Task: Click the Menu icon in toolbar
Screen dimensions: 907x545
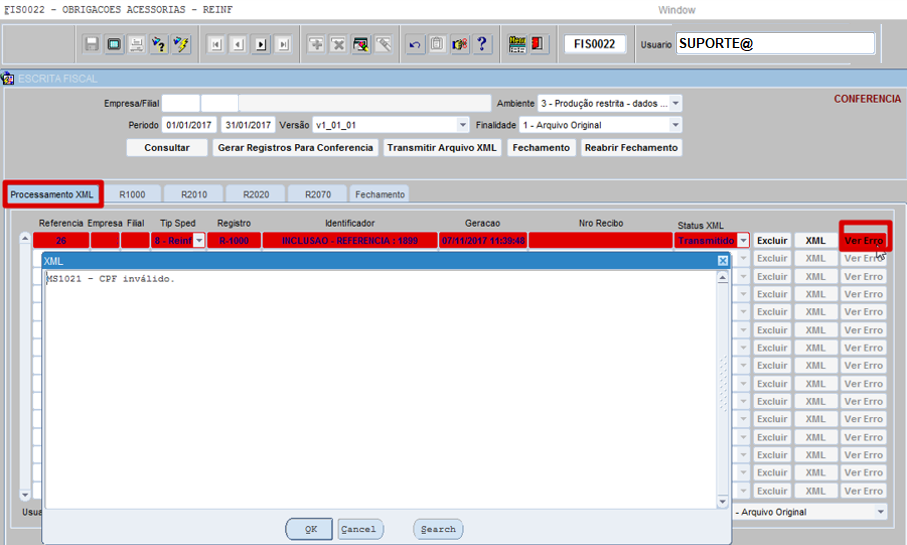Action: pyautogui.click(x=517, y=44)
